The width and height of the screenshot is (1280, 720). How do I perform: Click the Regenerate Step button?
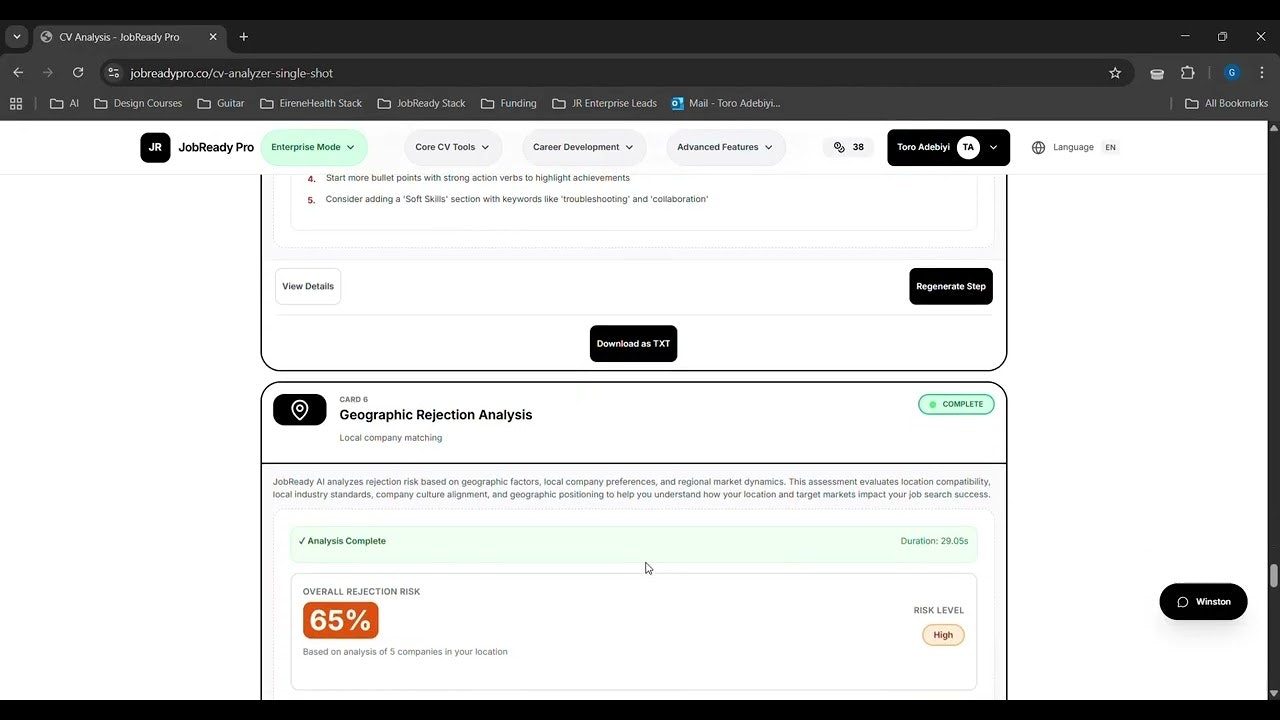point(950,286)
